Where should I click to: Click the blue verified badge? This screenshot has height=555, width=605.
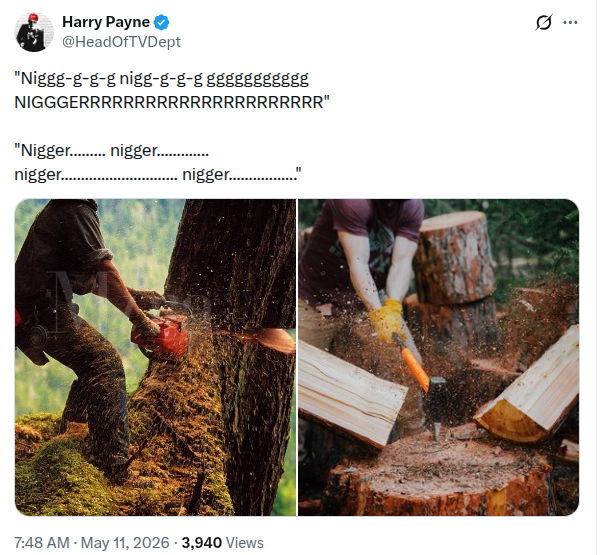161,22
